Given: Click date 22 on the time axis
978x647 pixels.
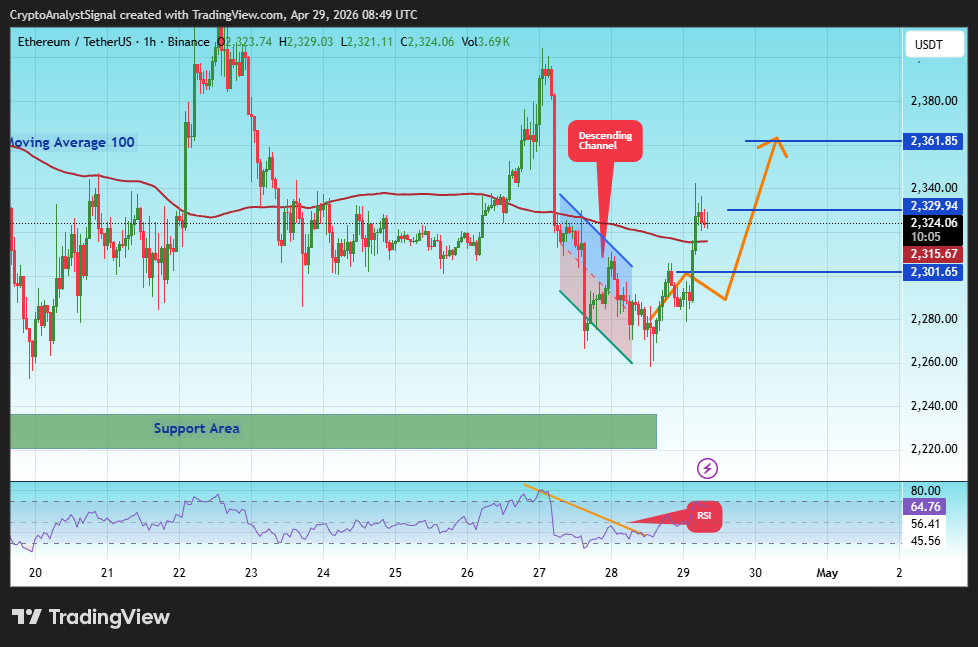Looking at the screenshot, I should 179,573.
